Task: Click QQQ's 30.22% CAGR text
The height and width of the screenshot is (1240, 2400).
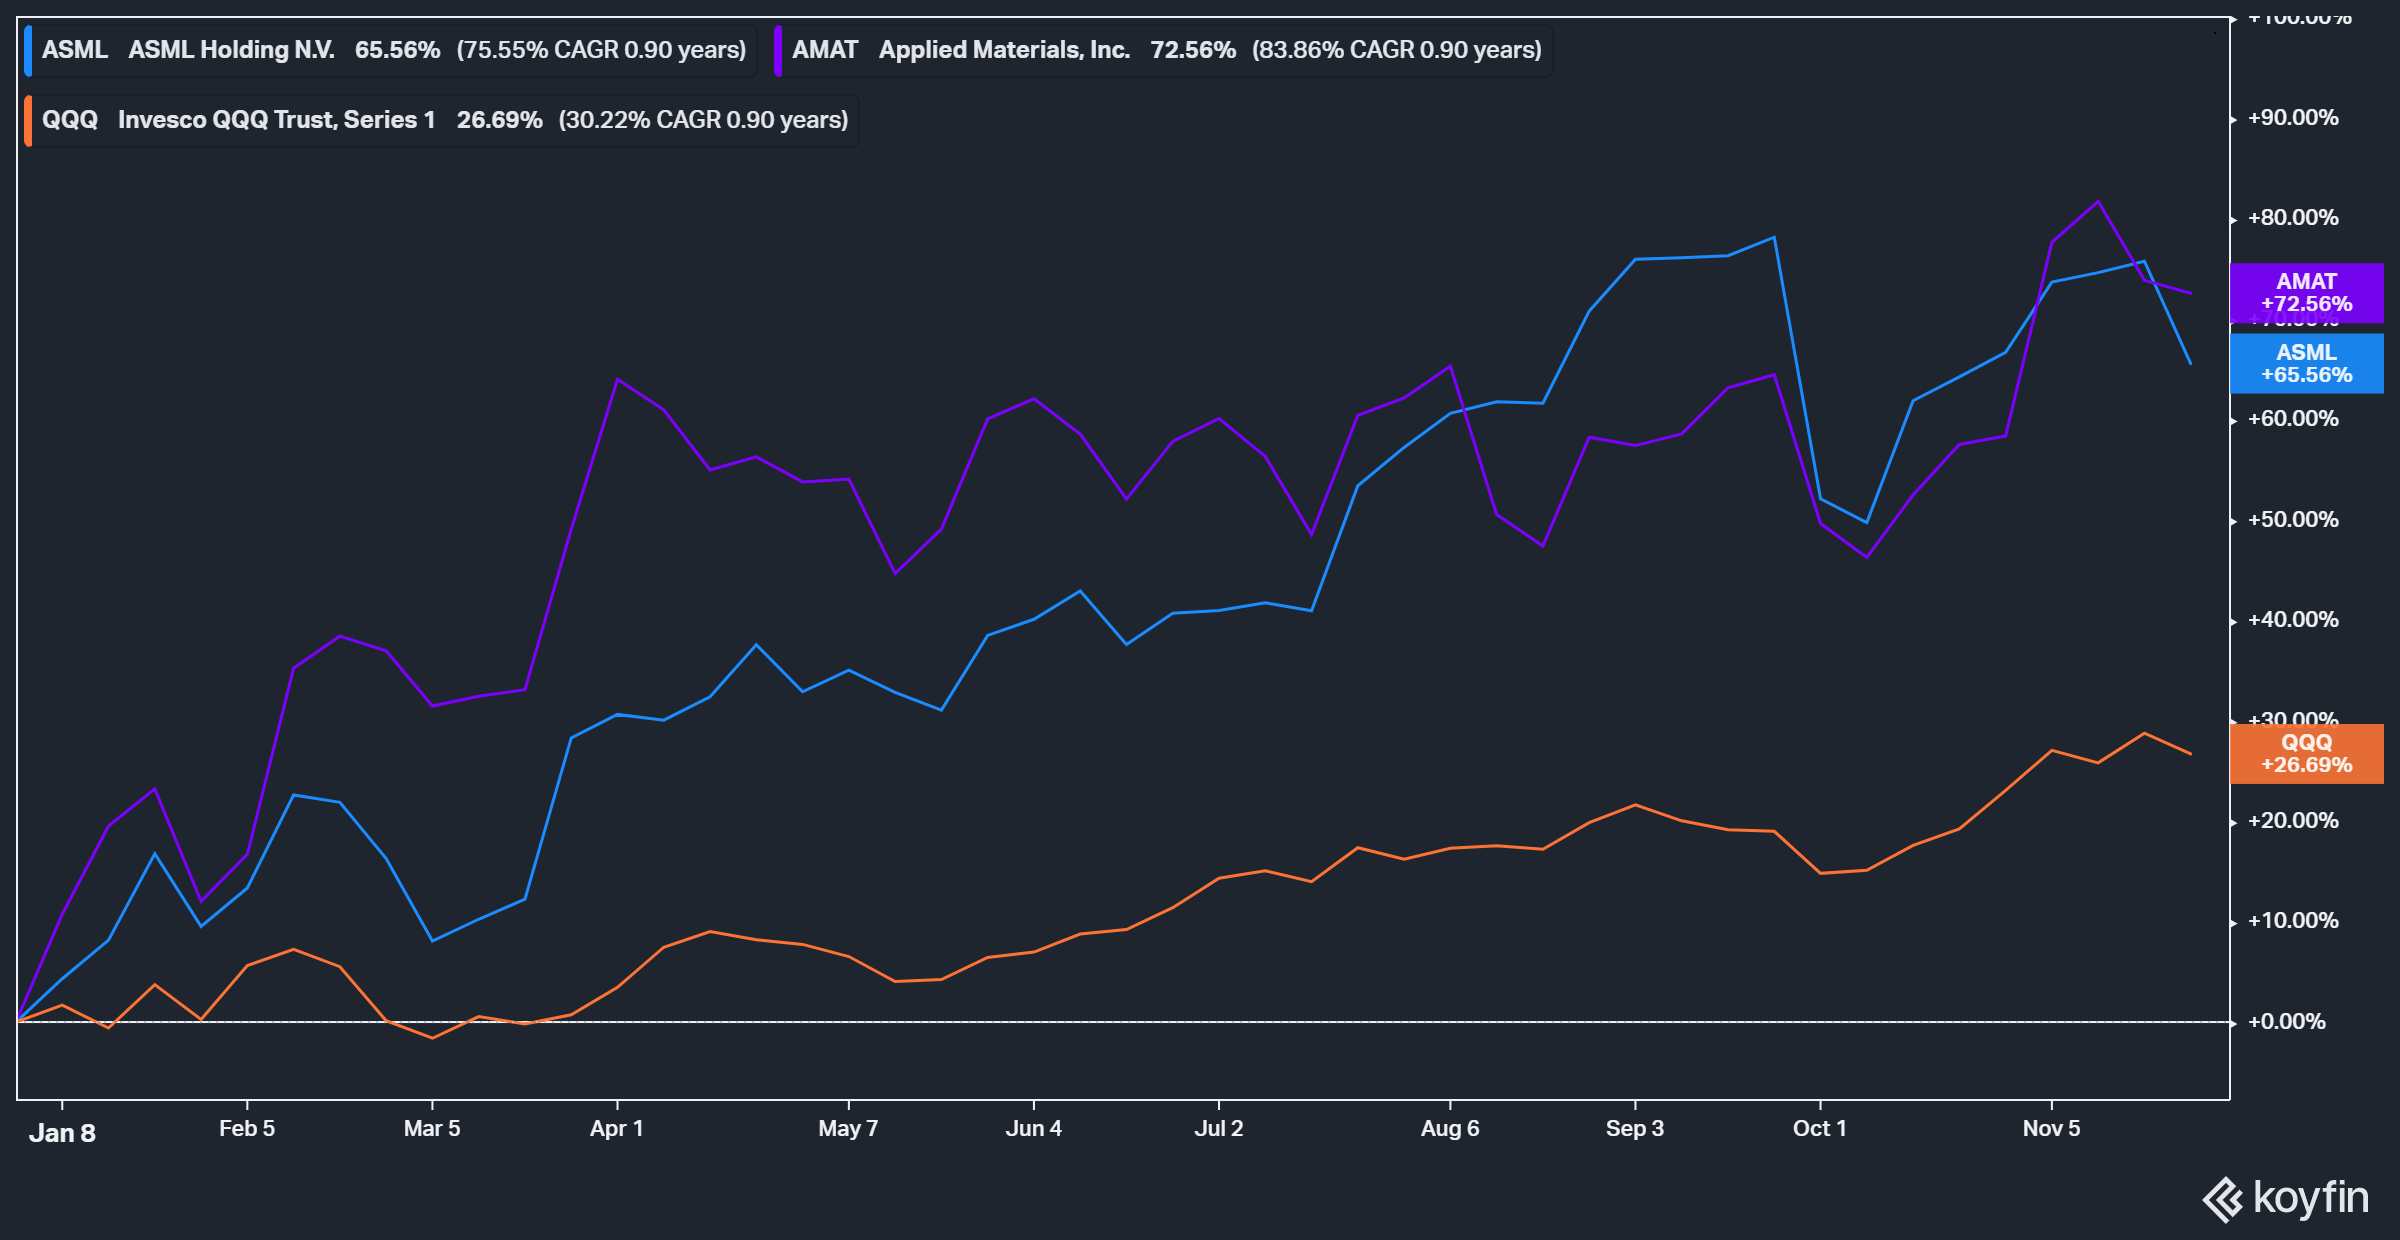Action: [x=703, y=120]
